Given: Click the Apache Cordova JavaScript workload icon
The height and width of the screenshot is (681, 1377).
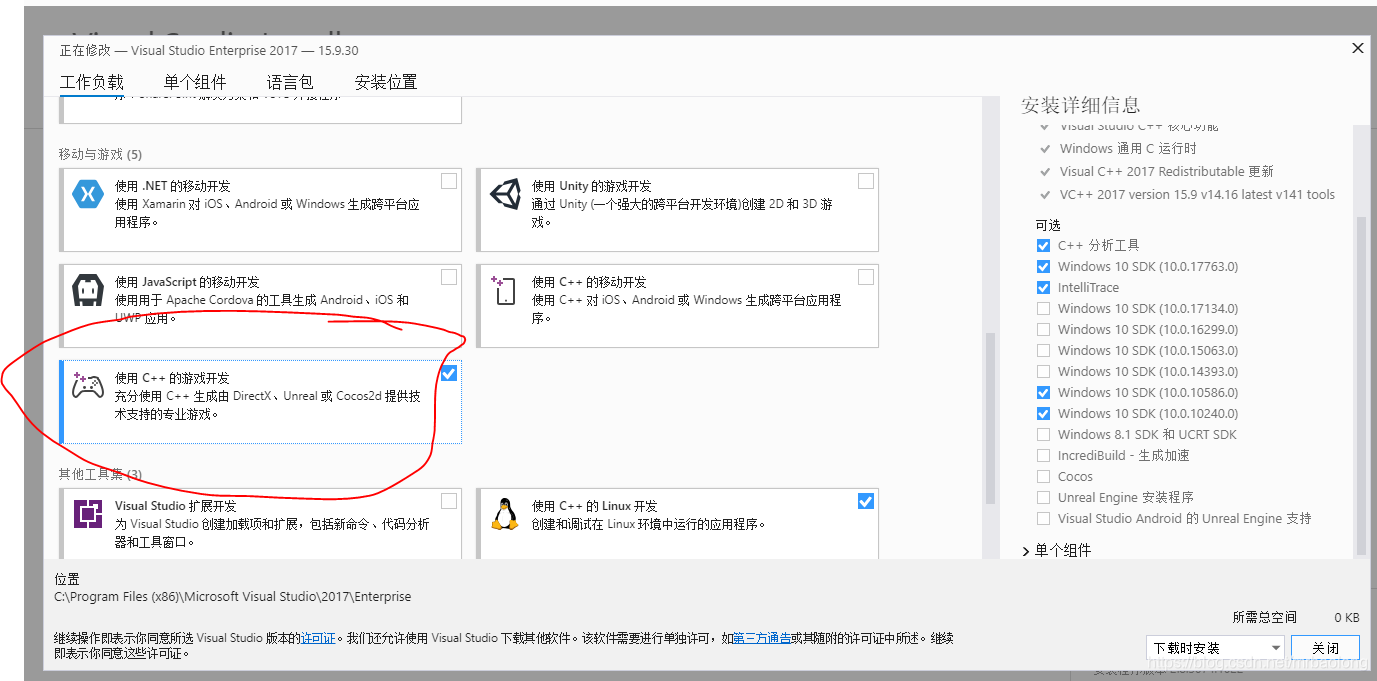Looking at the screenshot, I should (89, 290).
